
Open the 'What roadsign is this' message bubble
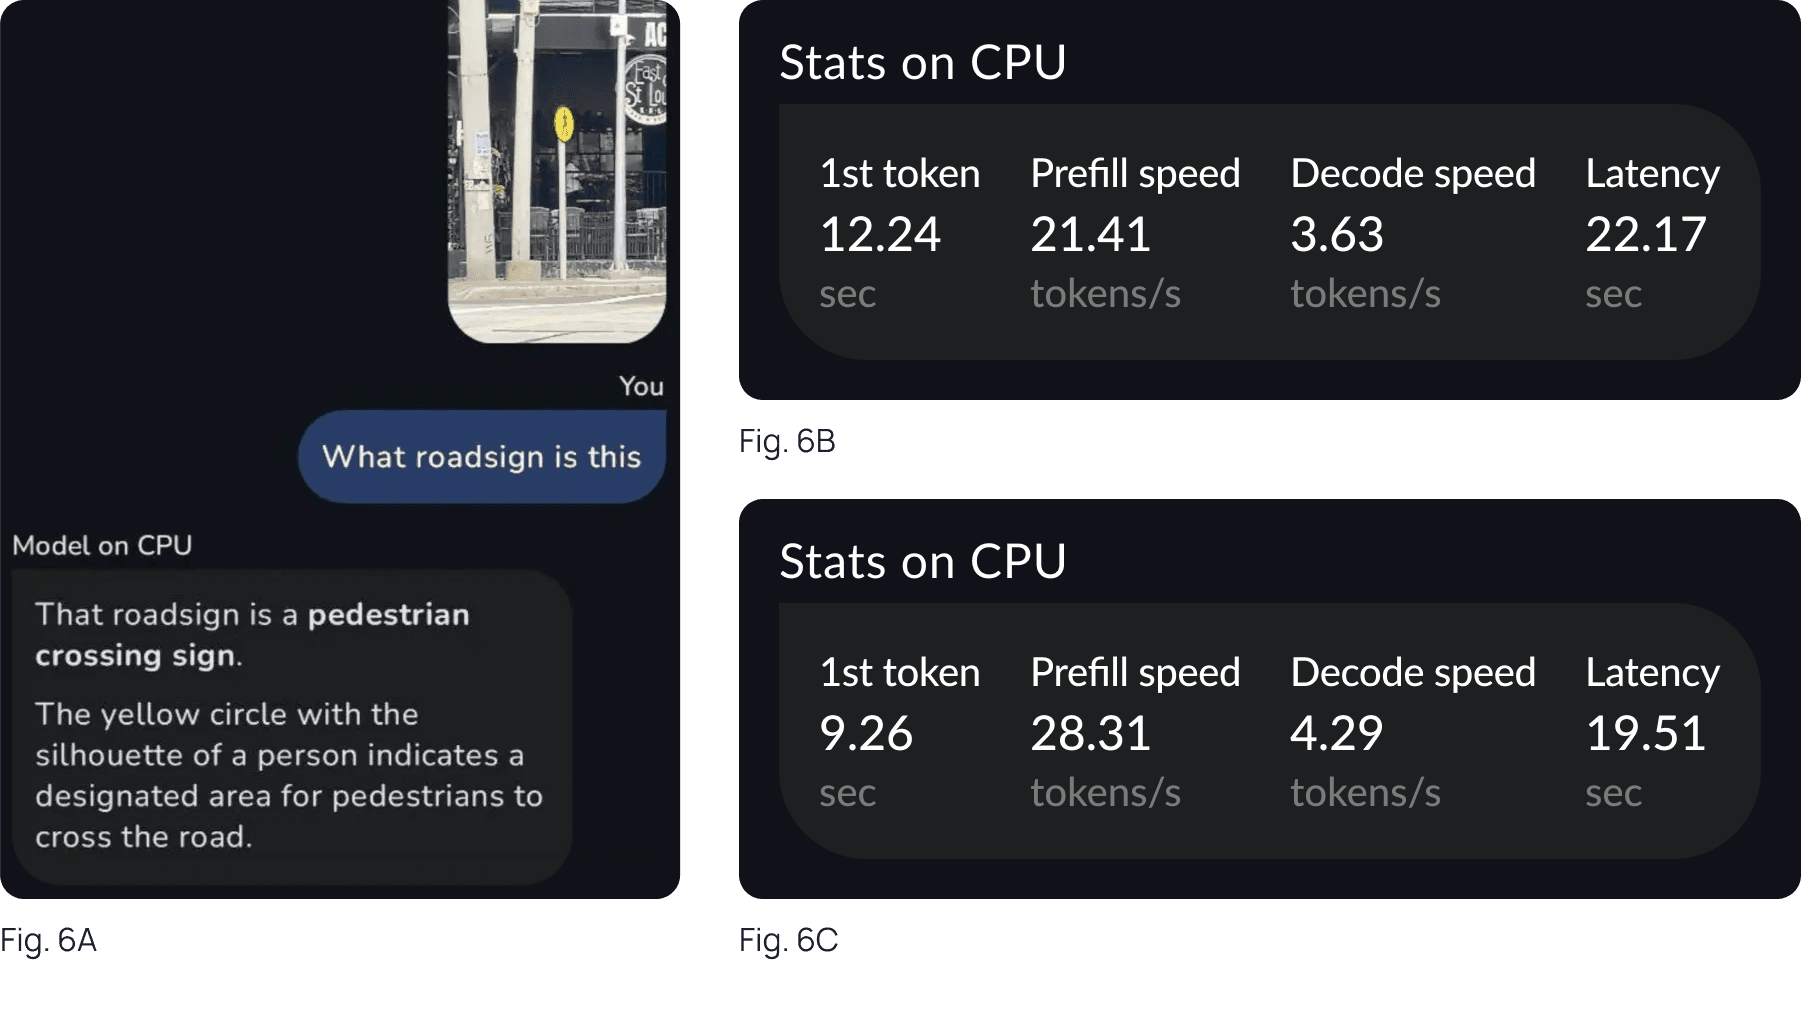pos(482,457)
